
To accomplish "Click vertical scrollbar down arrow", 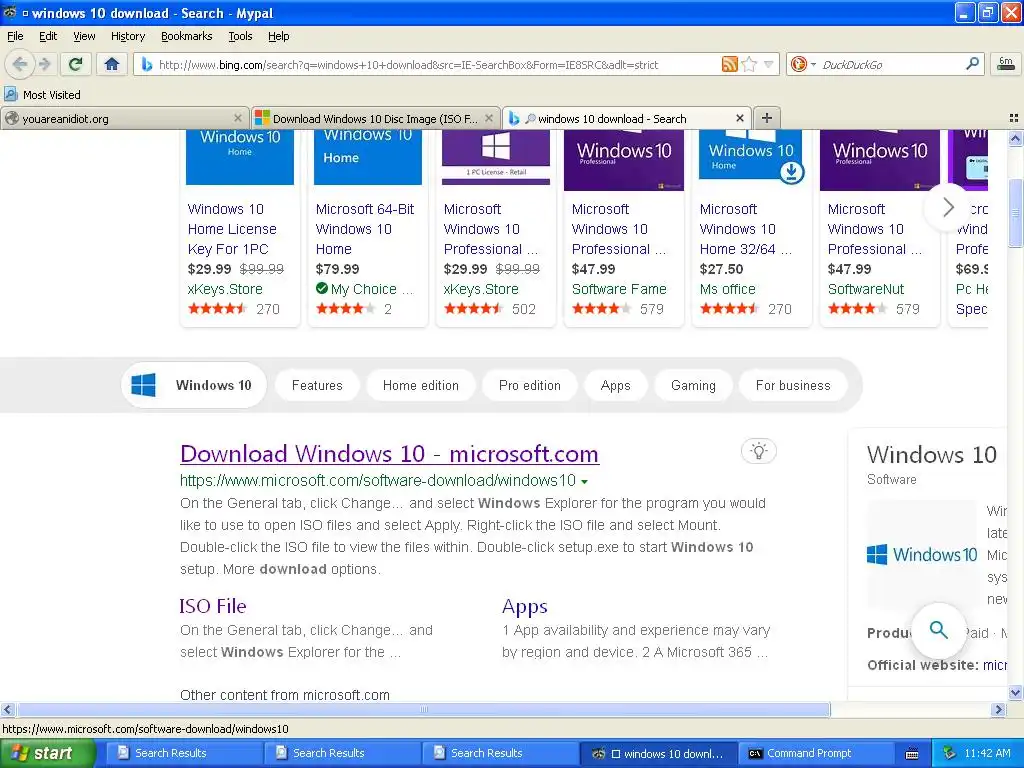I will (1015, 692).
